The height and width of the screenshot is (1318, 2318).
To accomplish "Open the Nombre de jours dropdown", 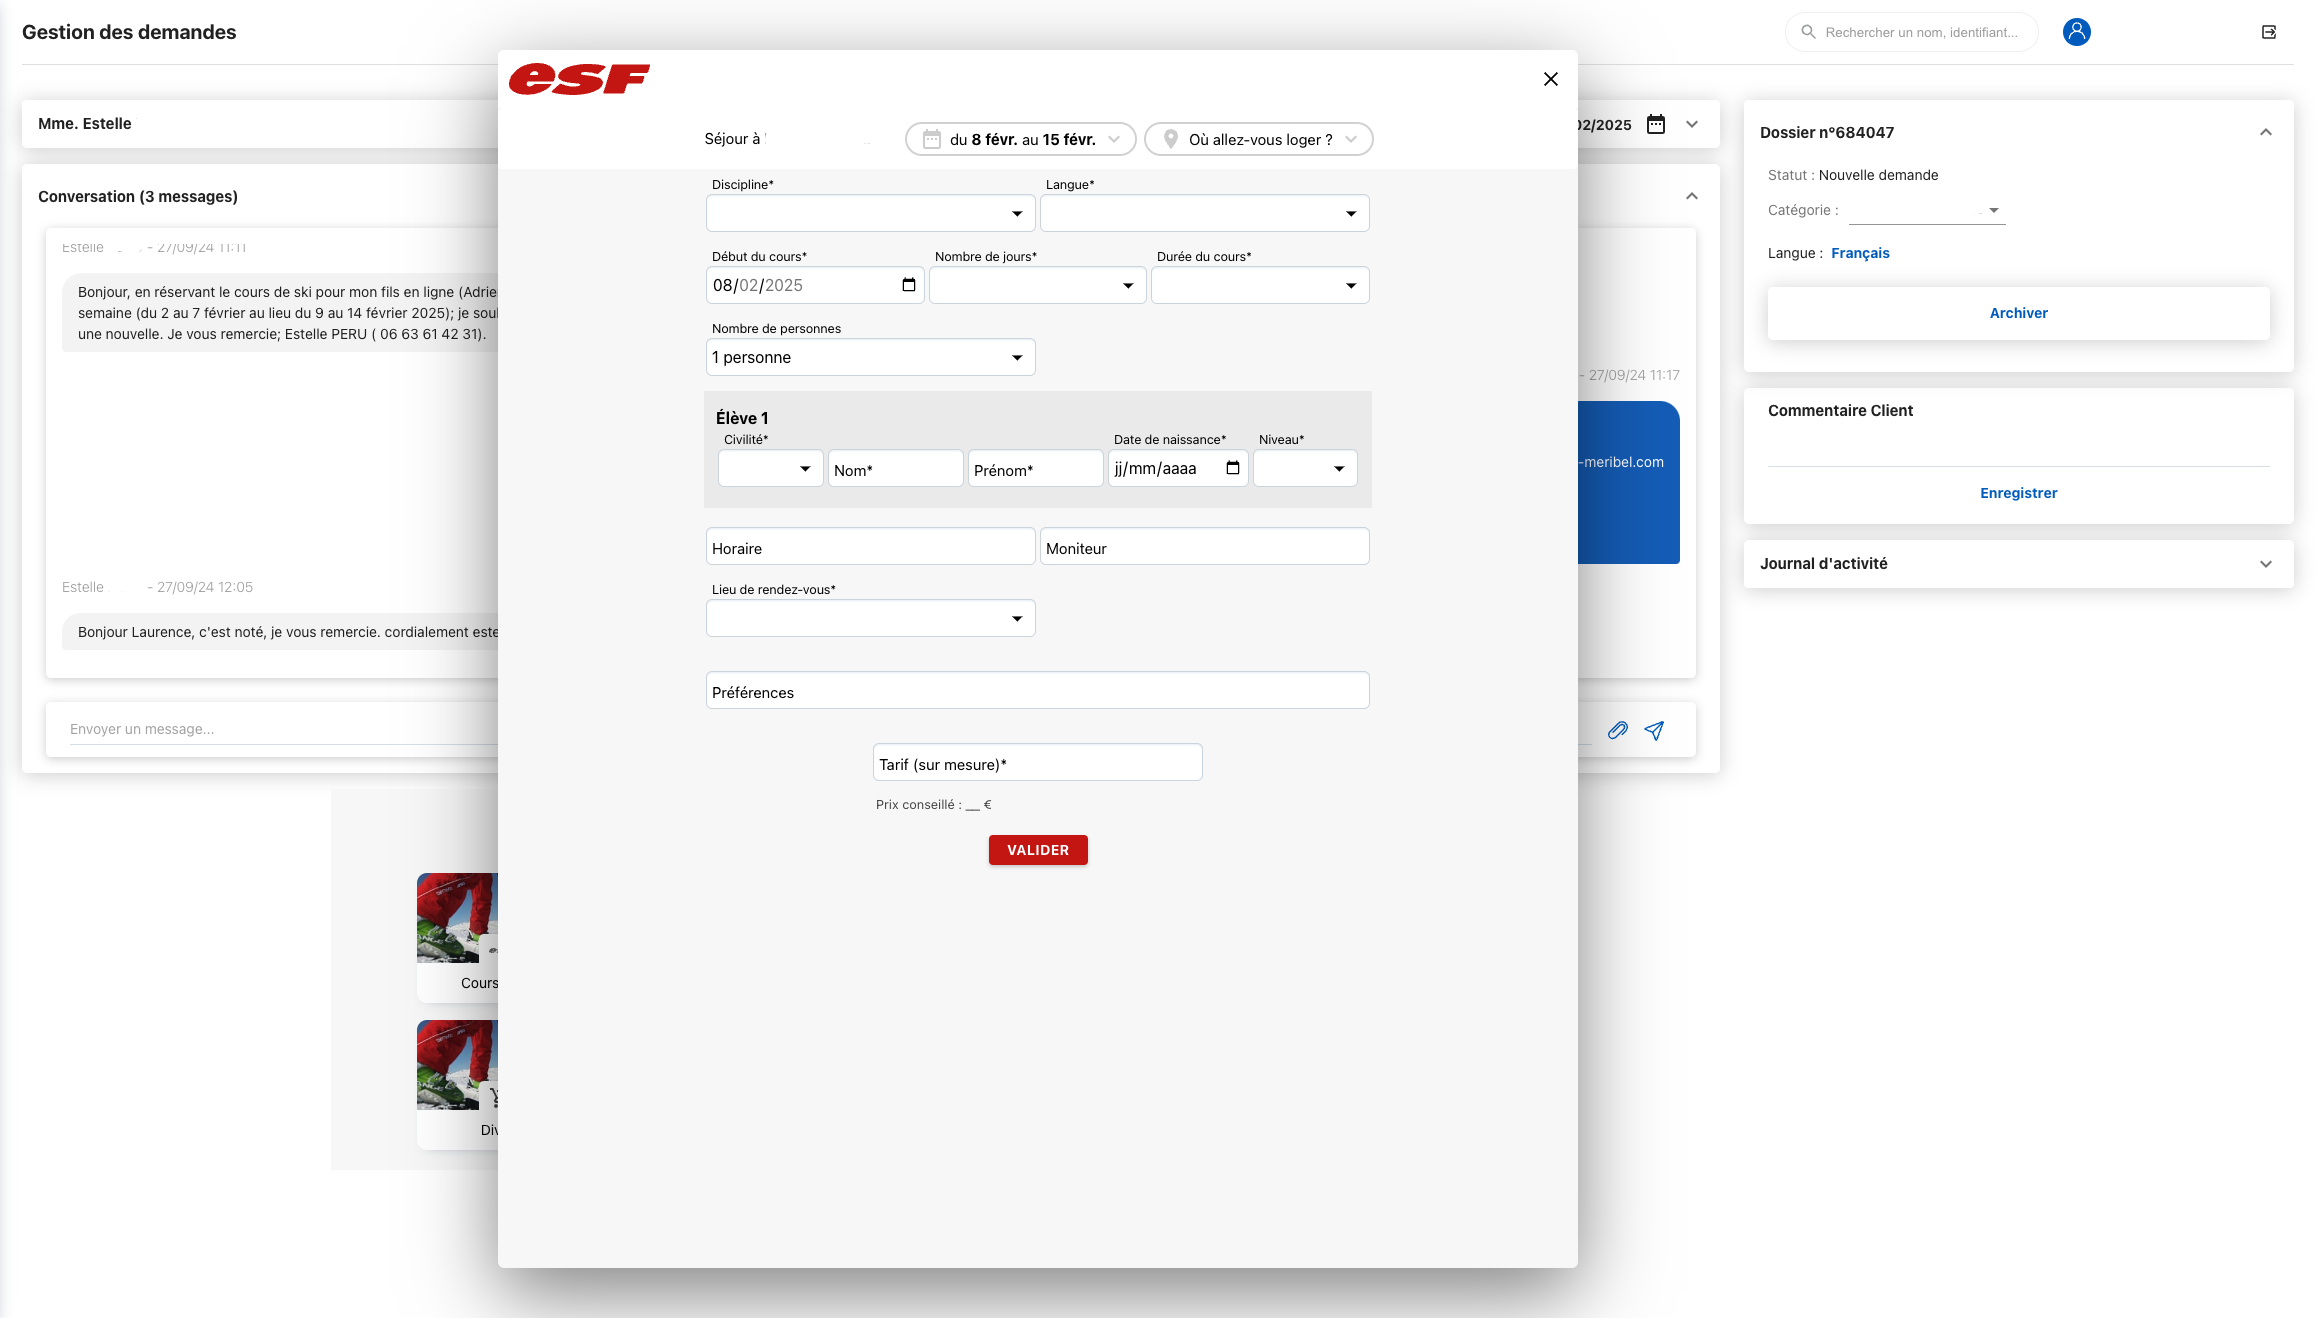I will (x=1037, y=285).
